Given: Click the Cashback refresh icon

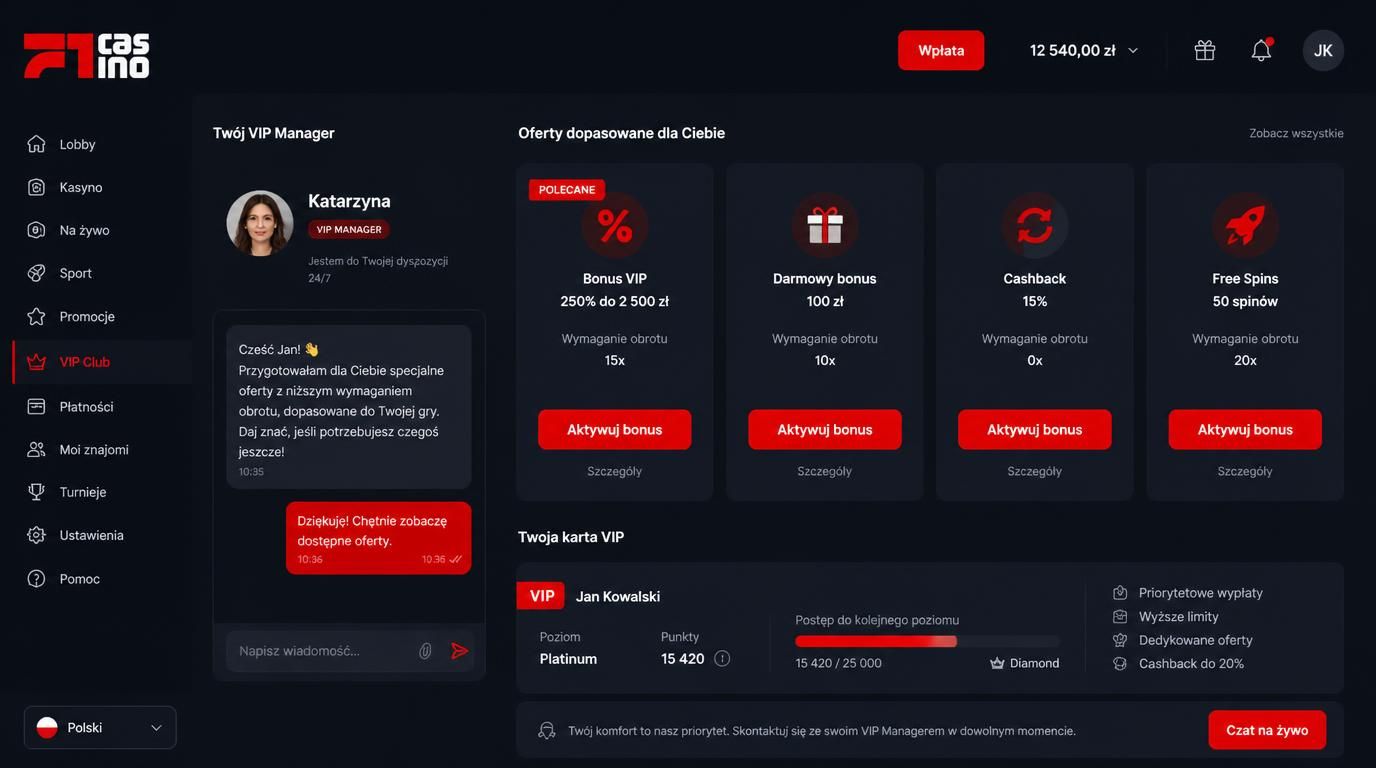Looking at the screenshot, I should point(1034,225).
